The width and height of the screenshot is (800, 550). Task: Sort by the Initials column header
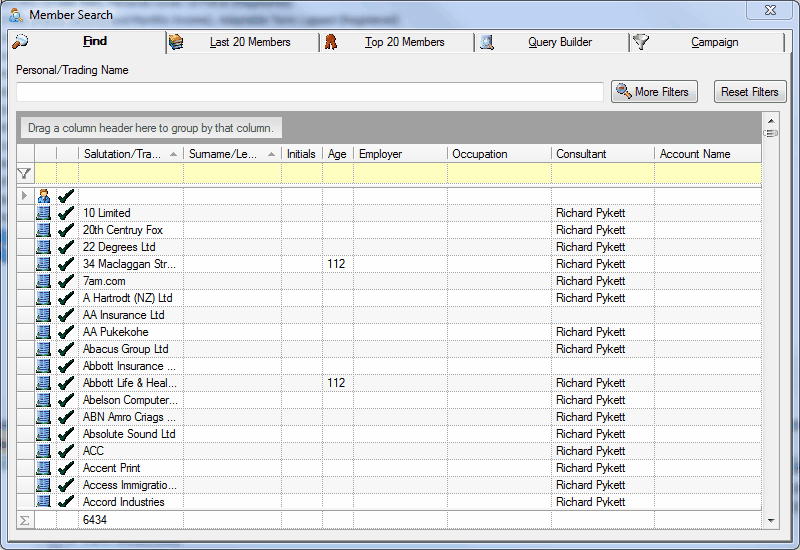301,154
